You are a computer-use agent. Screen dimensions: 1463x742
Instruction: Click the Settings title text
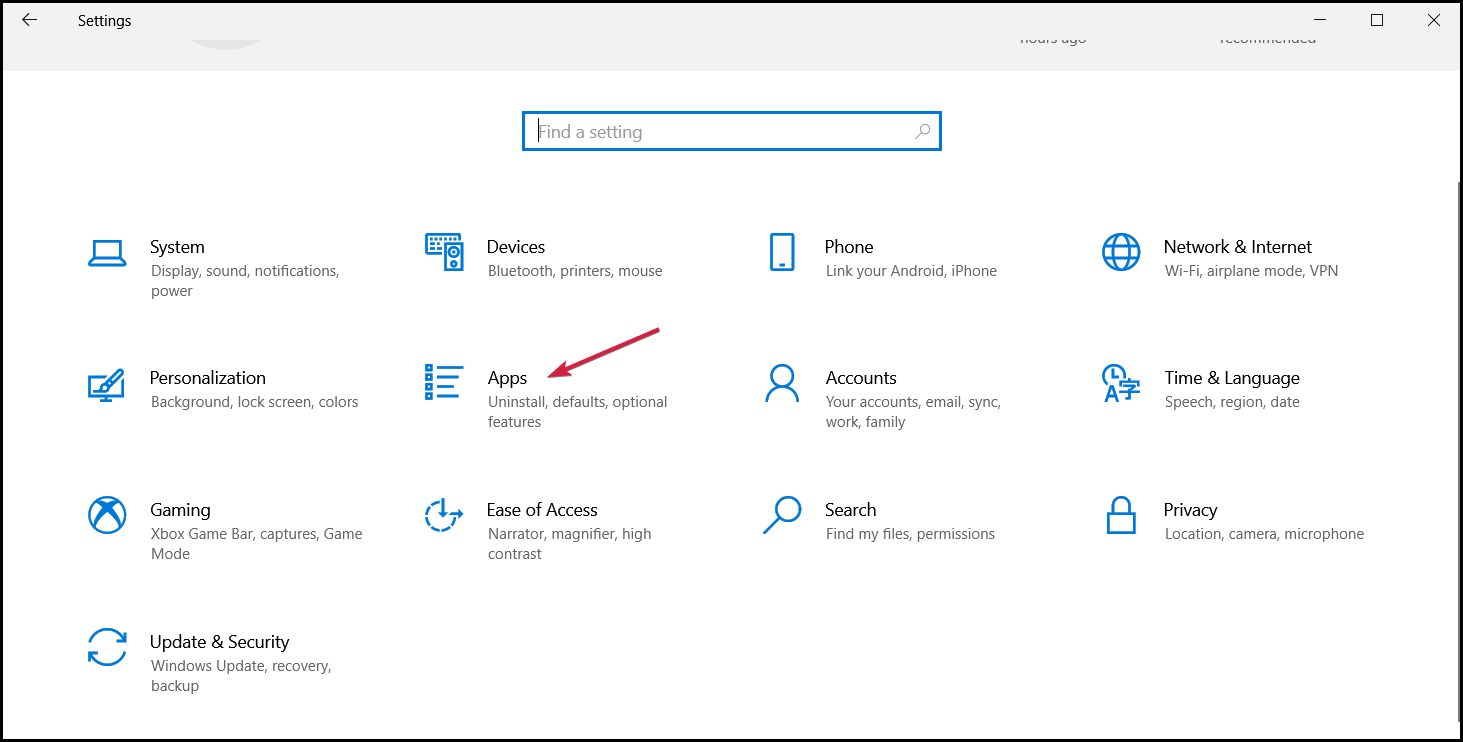pyautogui.click(x=104, y=20)
